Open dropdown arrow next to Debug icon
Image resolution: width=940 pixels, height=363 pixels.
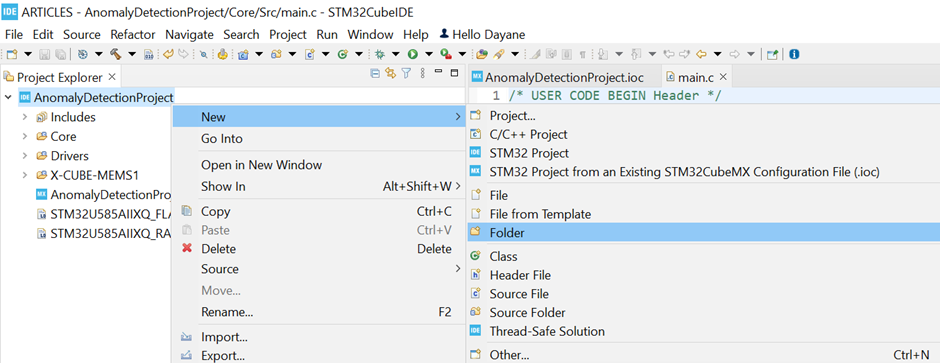(x=396, y=54)
